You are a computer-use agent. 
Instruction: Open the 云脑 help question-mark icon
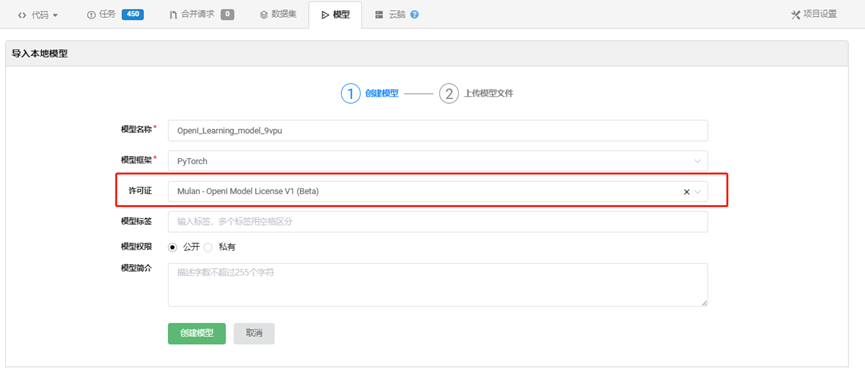(x=414, y=15)
